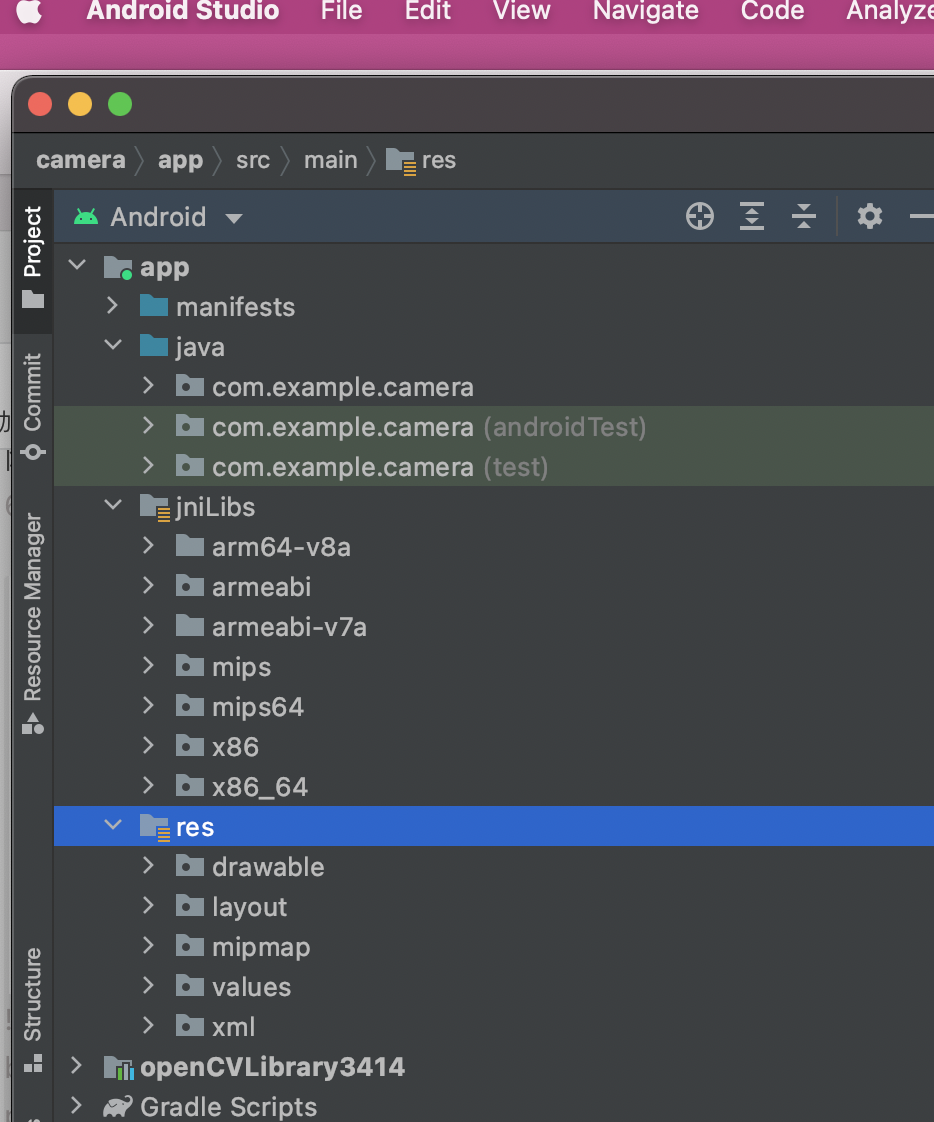Expand the com.example.camera main package
The width and height of the screenshot is (934, 1122).
(148, 386)
